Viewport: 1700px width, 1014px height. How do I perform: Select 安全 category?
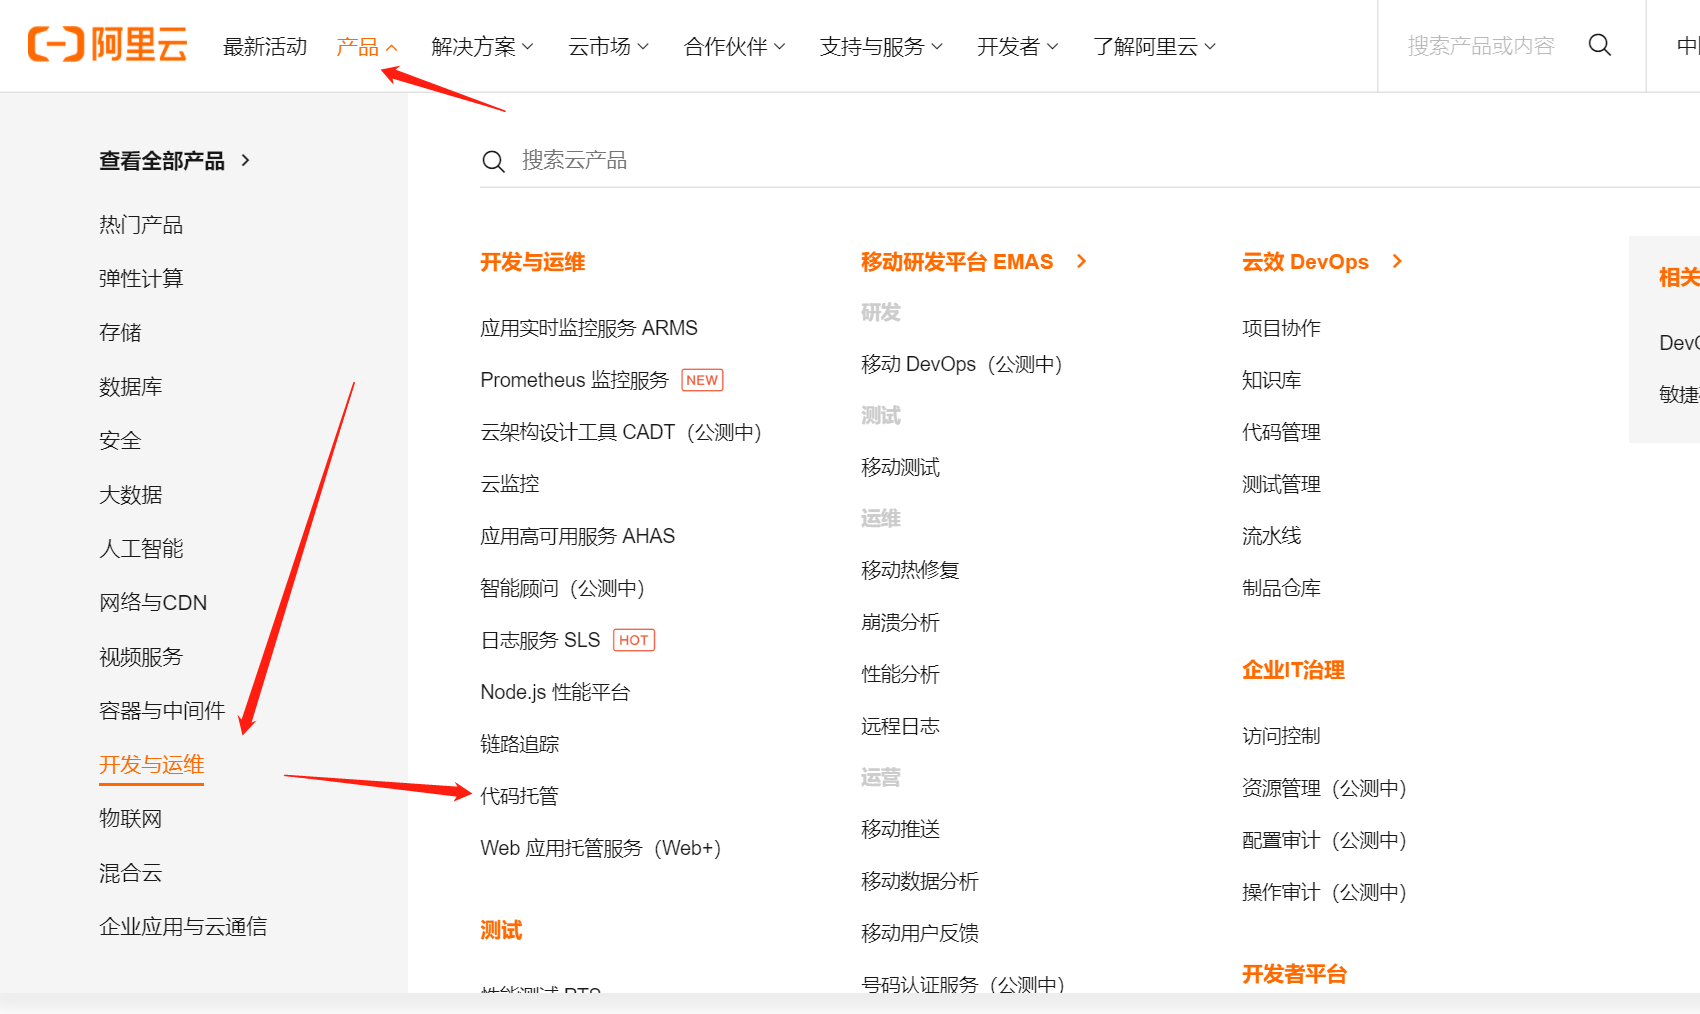(120, 441)
